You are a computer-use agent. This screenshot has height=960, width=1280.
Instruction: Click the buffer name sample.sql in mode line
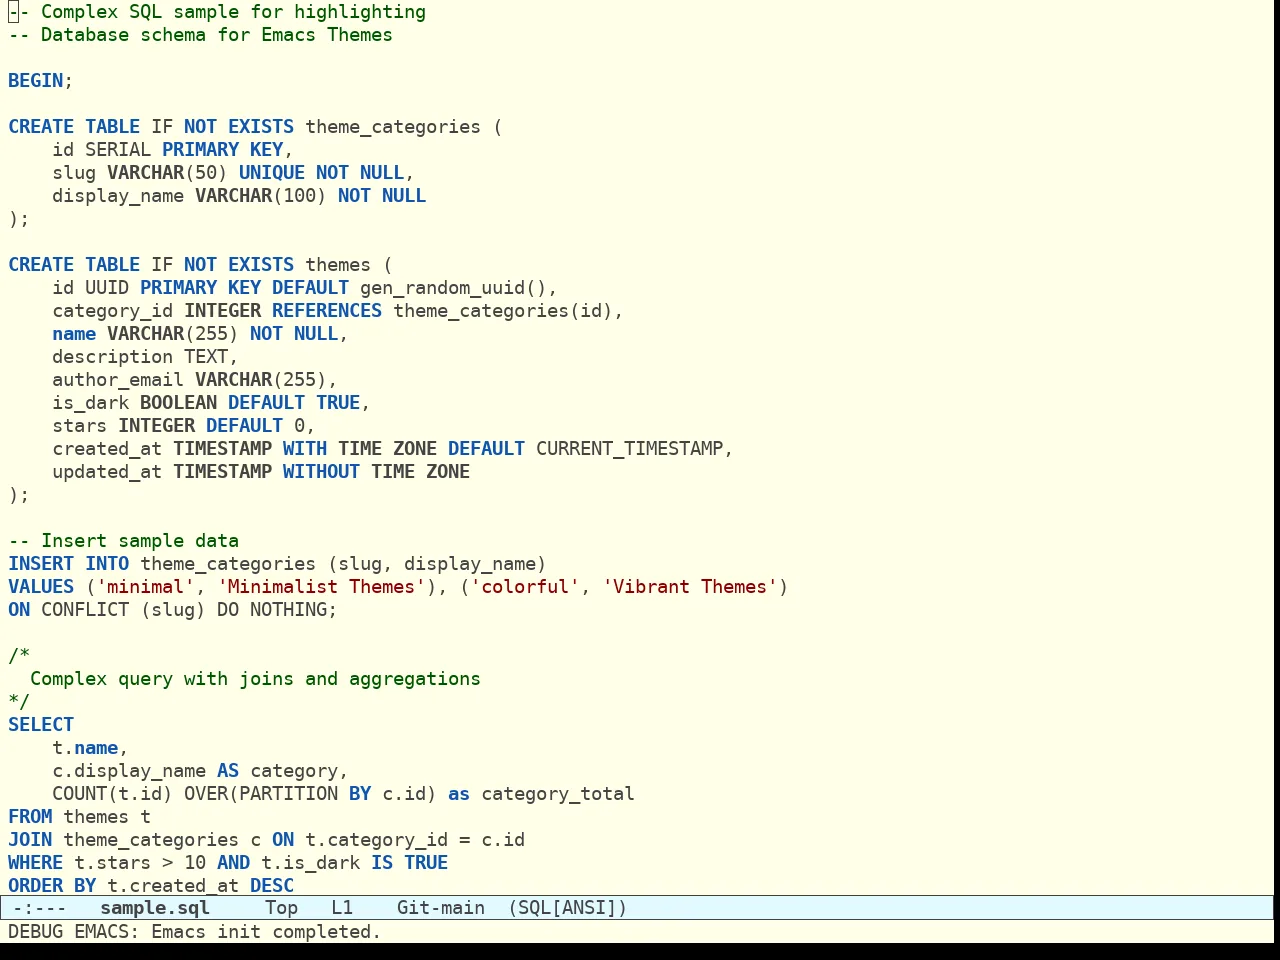point(155,908)
